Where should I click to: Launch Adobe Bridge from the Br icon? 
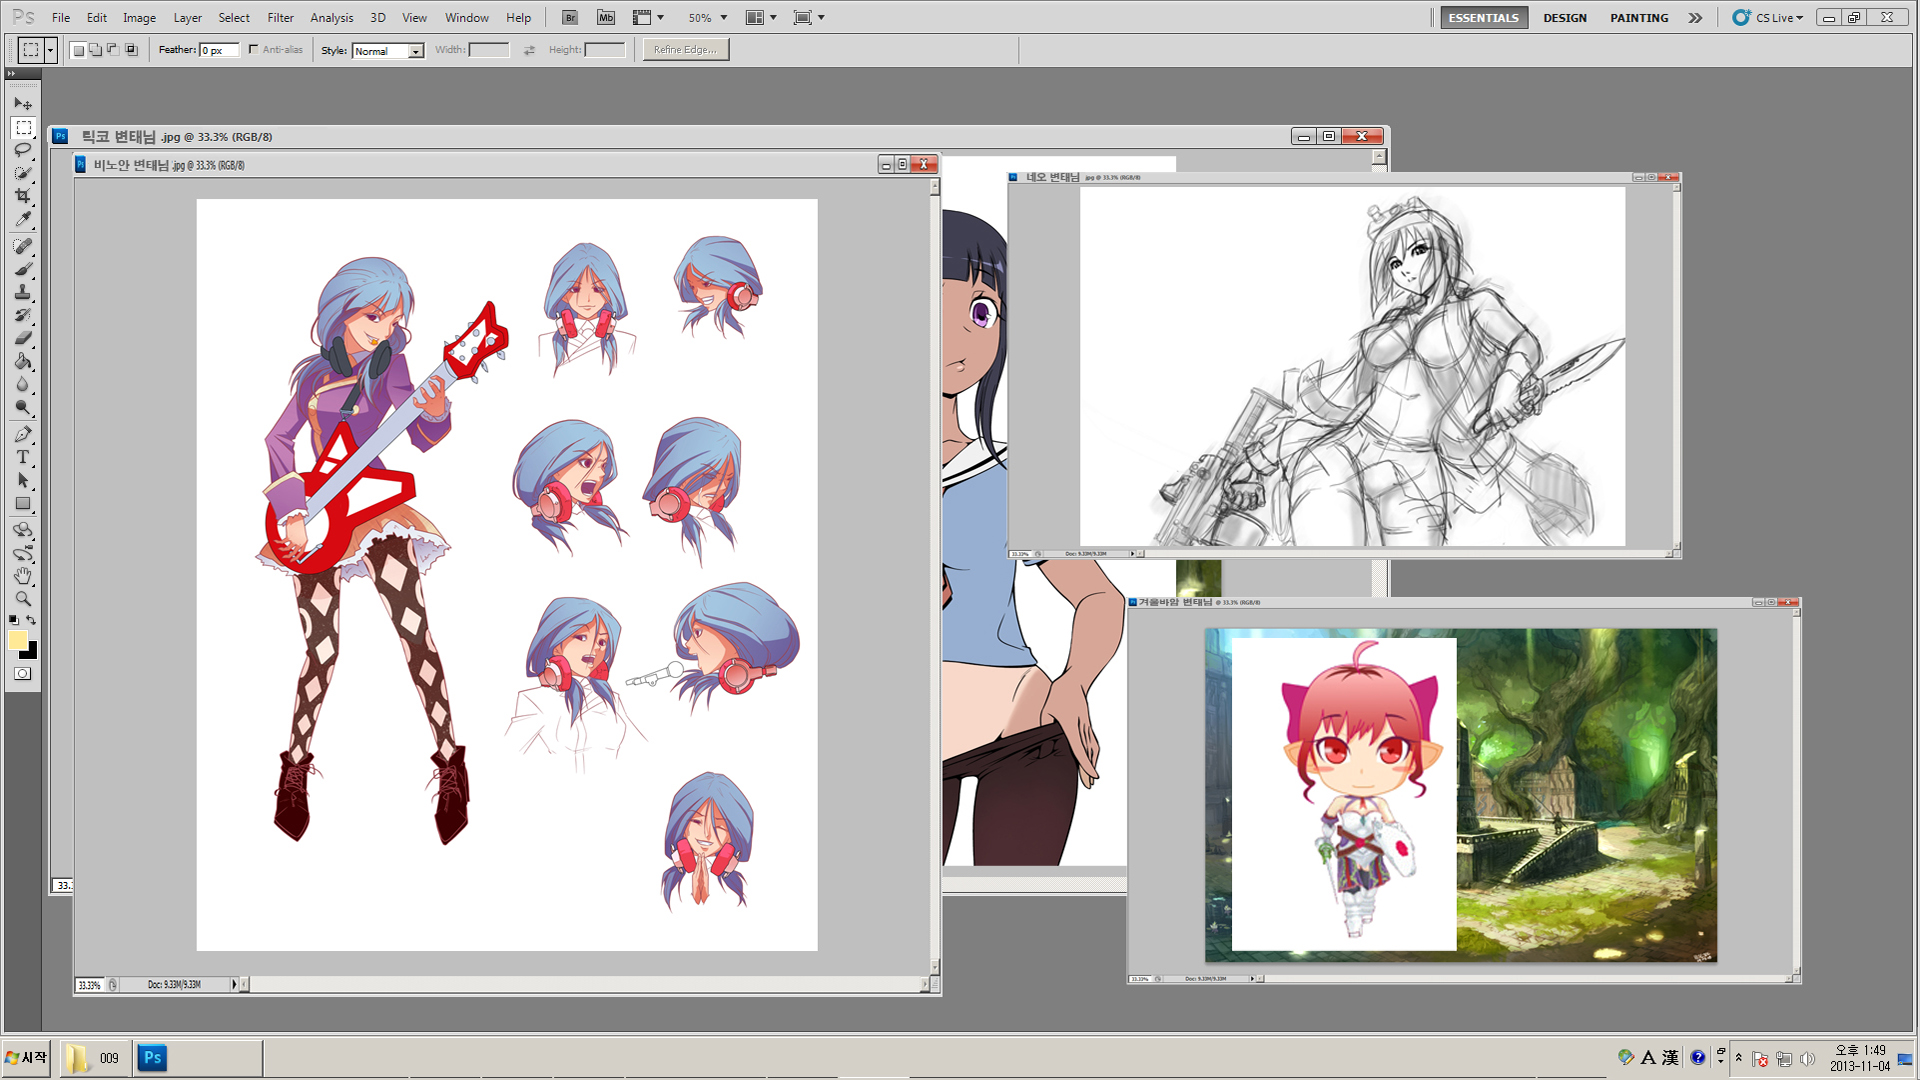coord(570,17)
